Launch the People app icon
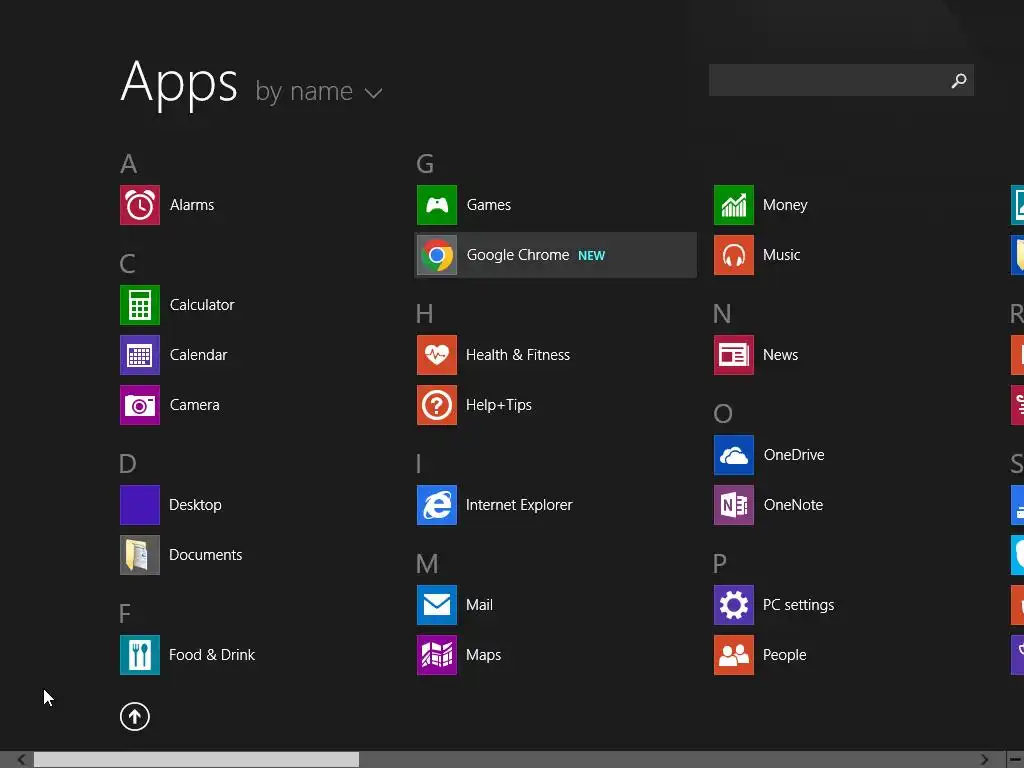This screenshot has height=768, width=1024. [734, 655]
